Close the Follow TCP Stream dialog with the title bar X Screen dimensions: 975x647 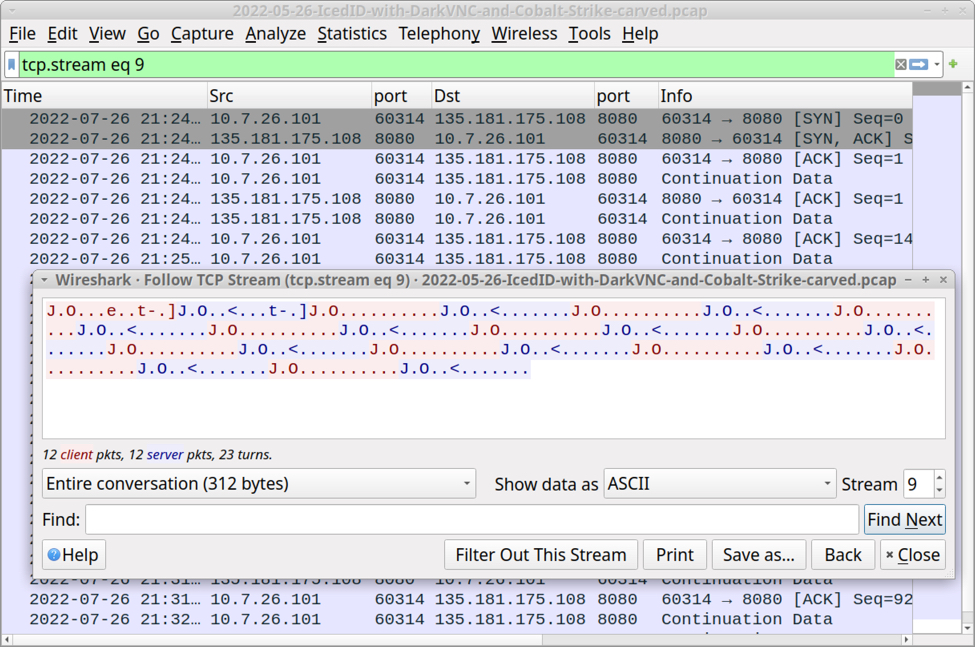(x=943, y=280)
